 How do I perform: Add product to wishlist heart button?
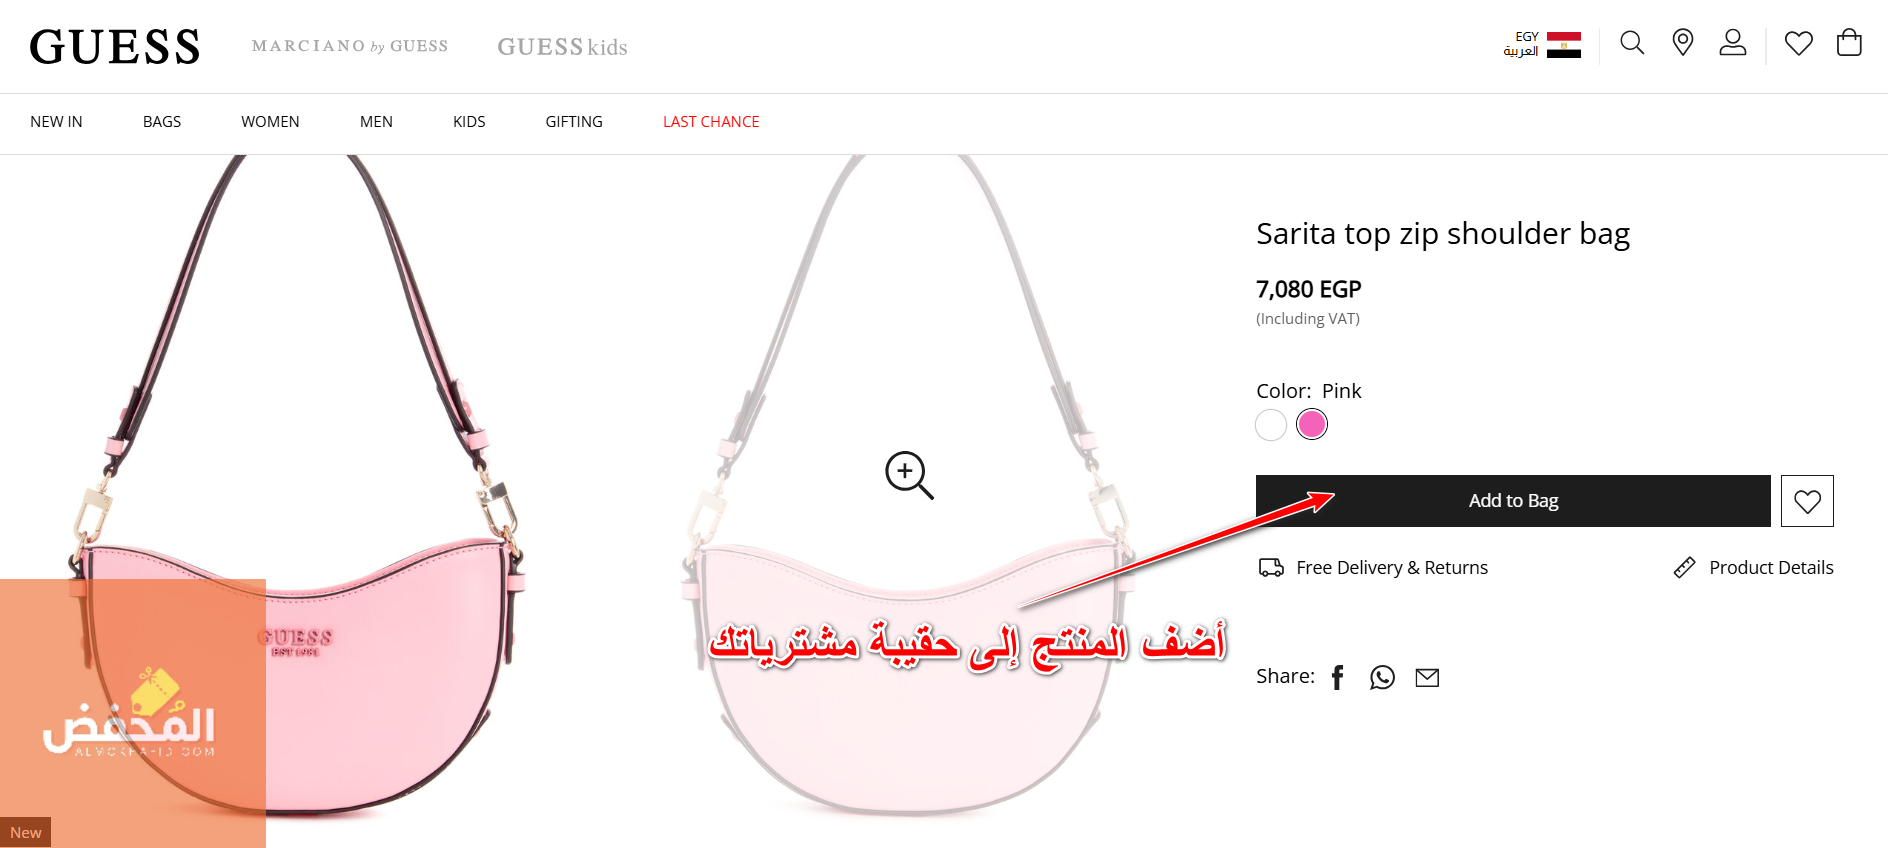tap(1807, 501)
